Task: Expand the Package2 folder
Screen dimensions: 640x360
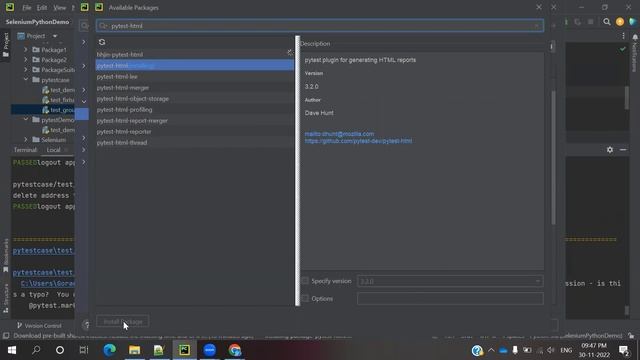Action: pos(26,60)
